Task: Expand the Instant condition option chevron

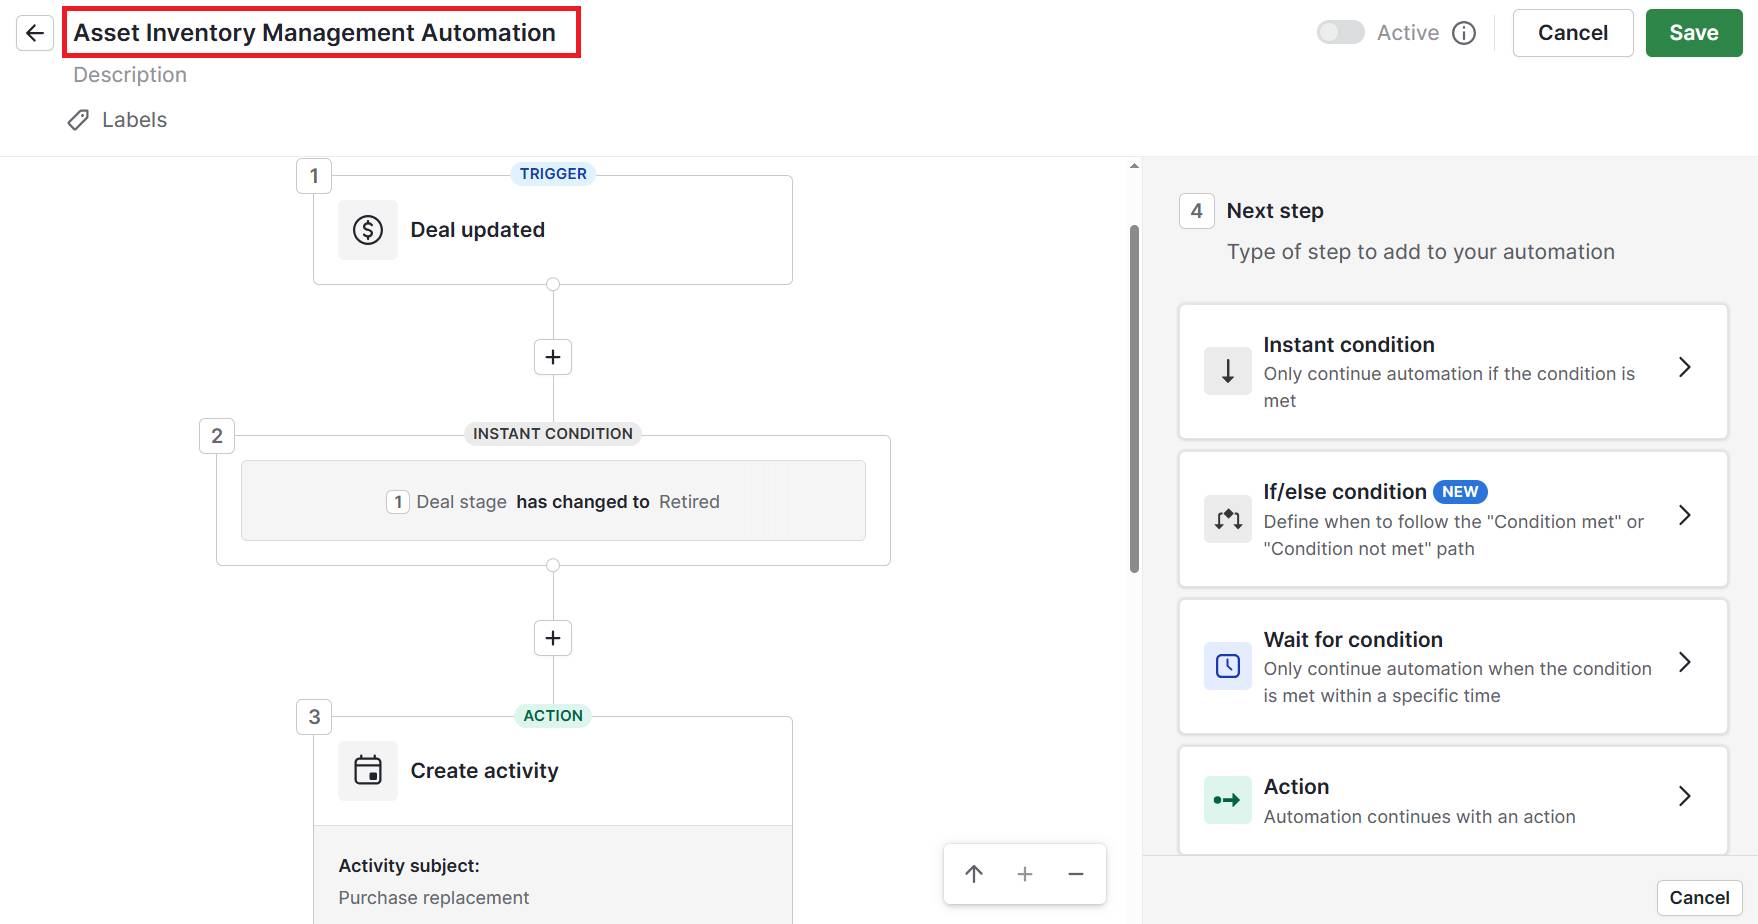Action: tap(1685, 368)
